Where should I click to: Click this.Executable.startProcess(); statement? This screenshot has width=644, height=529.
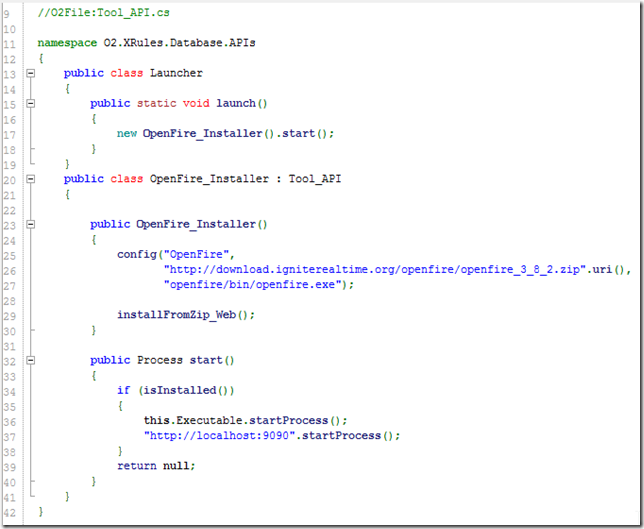point(246,421)
